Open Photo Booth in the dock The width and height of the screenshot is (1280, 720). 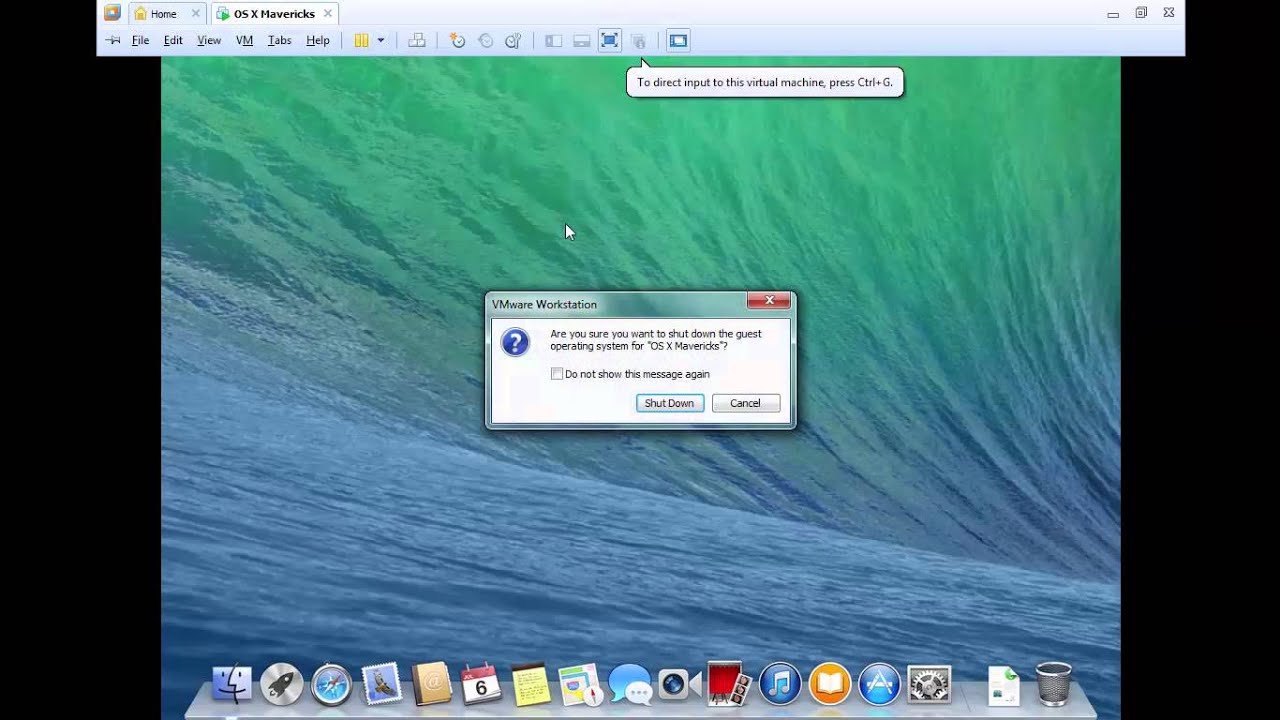(x=729, y=684)
